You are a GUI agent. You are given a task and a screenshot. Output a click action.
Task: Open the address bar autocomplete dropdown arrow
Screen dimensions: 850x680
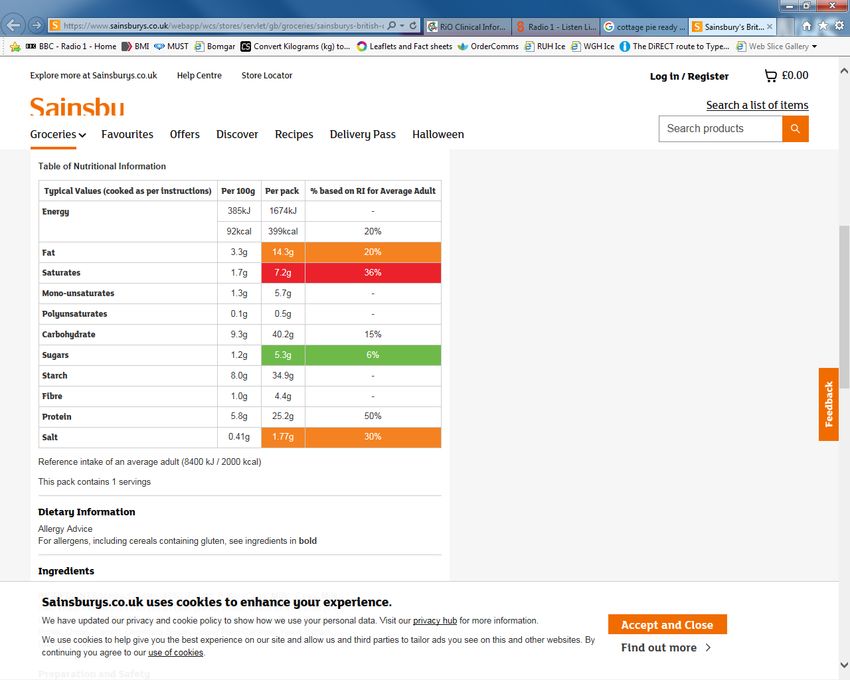[402, 25]
